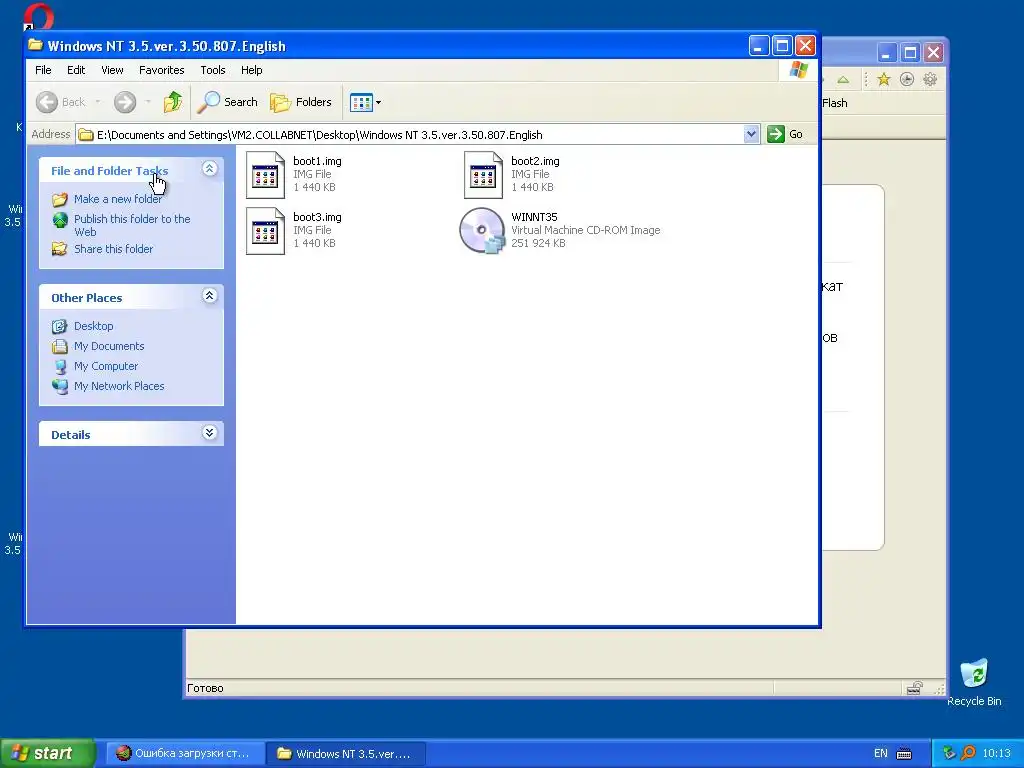The width and height of the screenshot is (1024, 768).
Task: Select the boot3.img file icon
Action: pos(265,231)
